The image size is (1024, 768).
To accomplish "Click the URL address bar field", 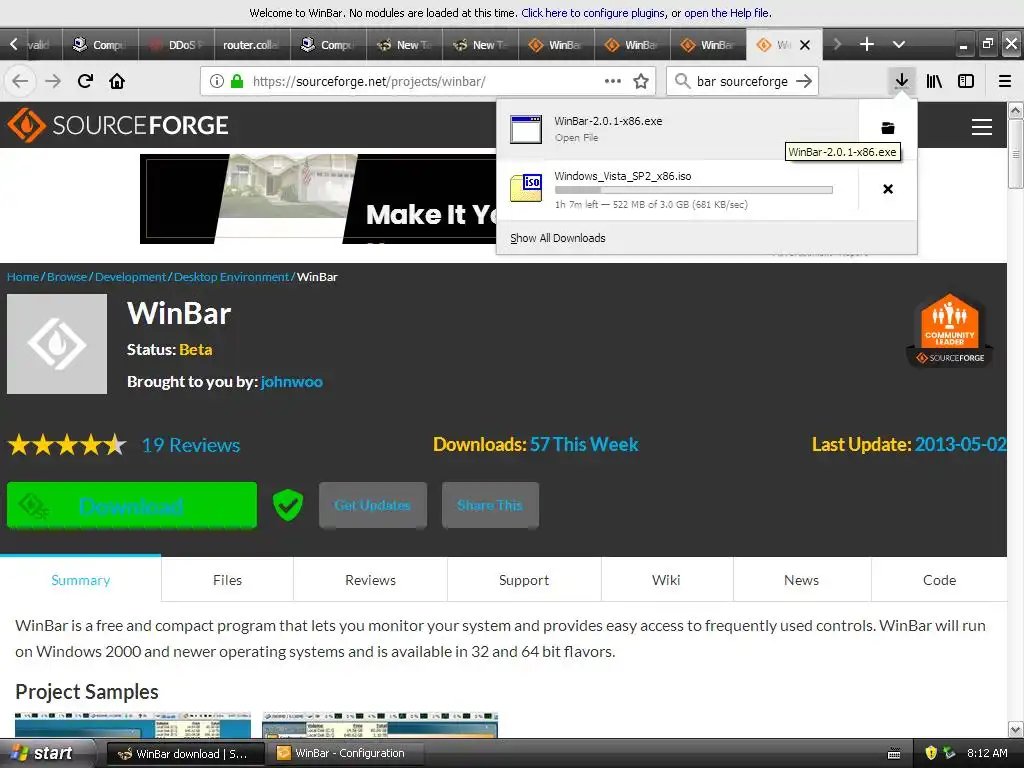I will [x=428, y=81].
